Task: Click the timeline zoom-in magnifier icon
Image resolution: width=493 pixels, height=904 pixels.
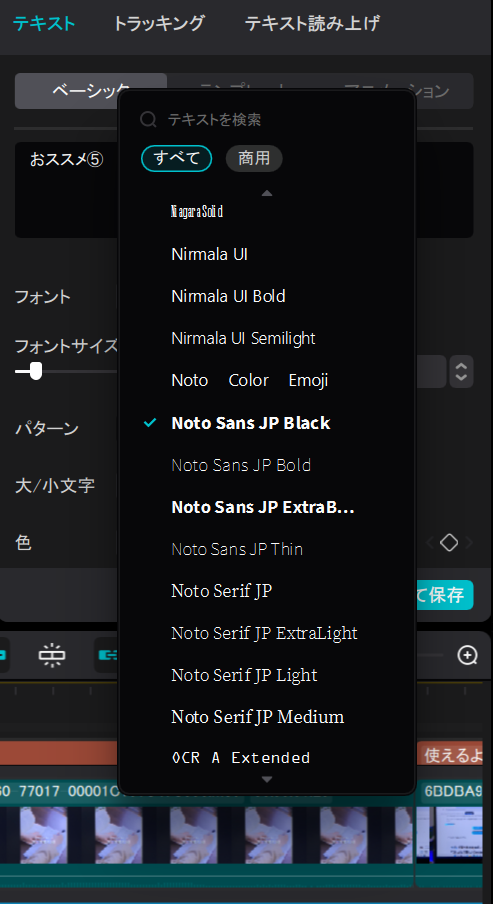Action: point(467,655)
